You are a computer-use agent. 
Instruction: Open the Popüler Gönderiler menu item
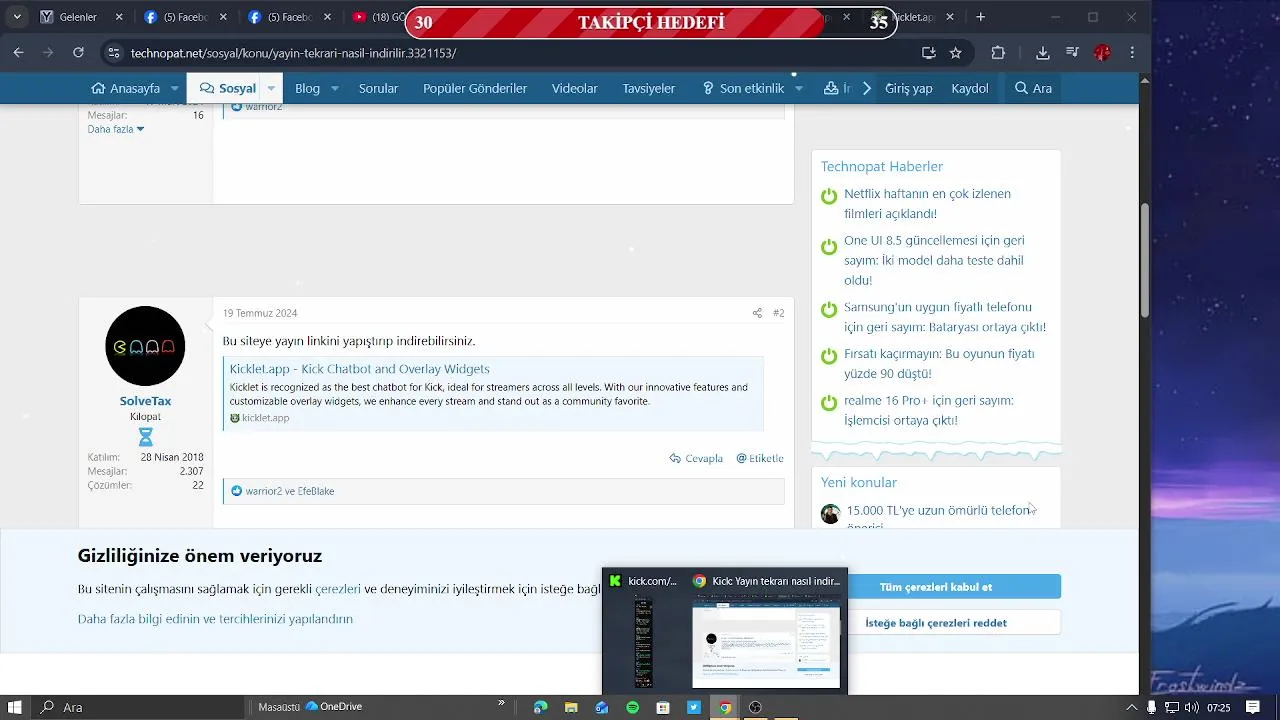tap(475, 88)
